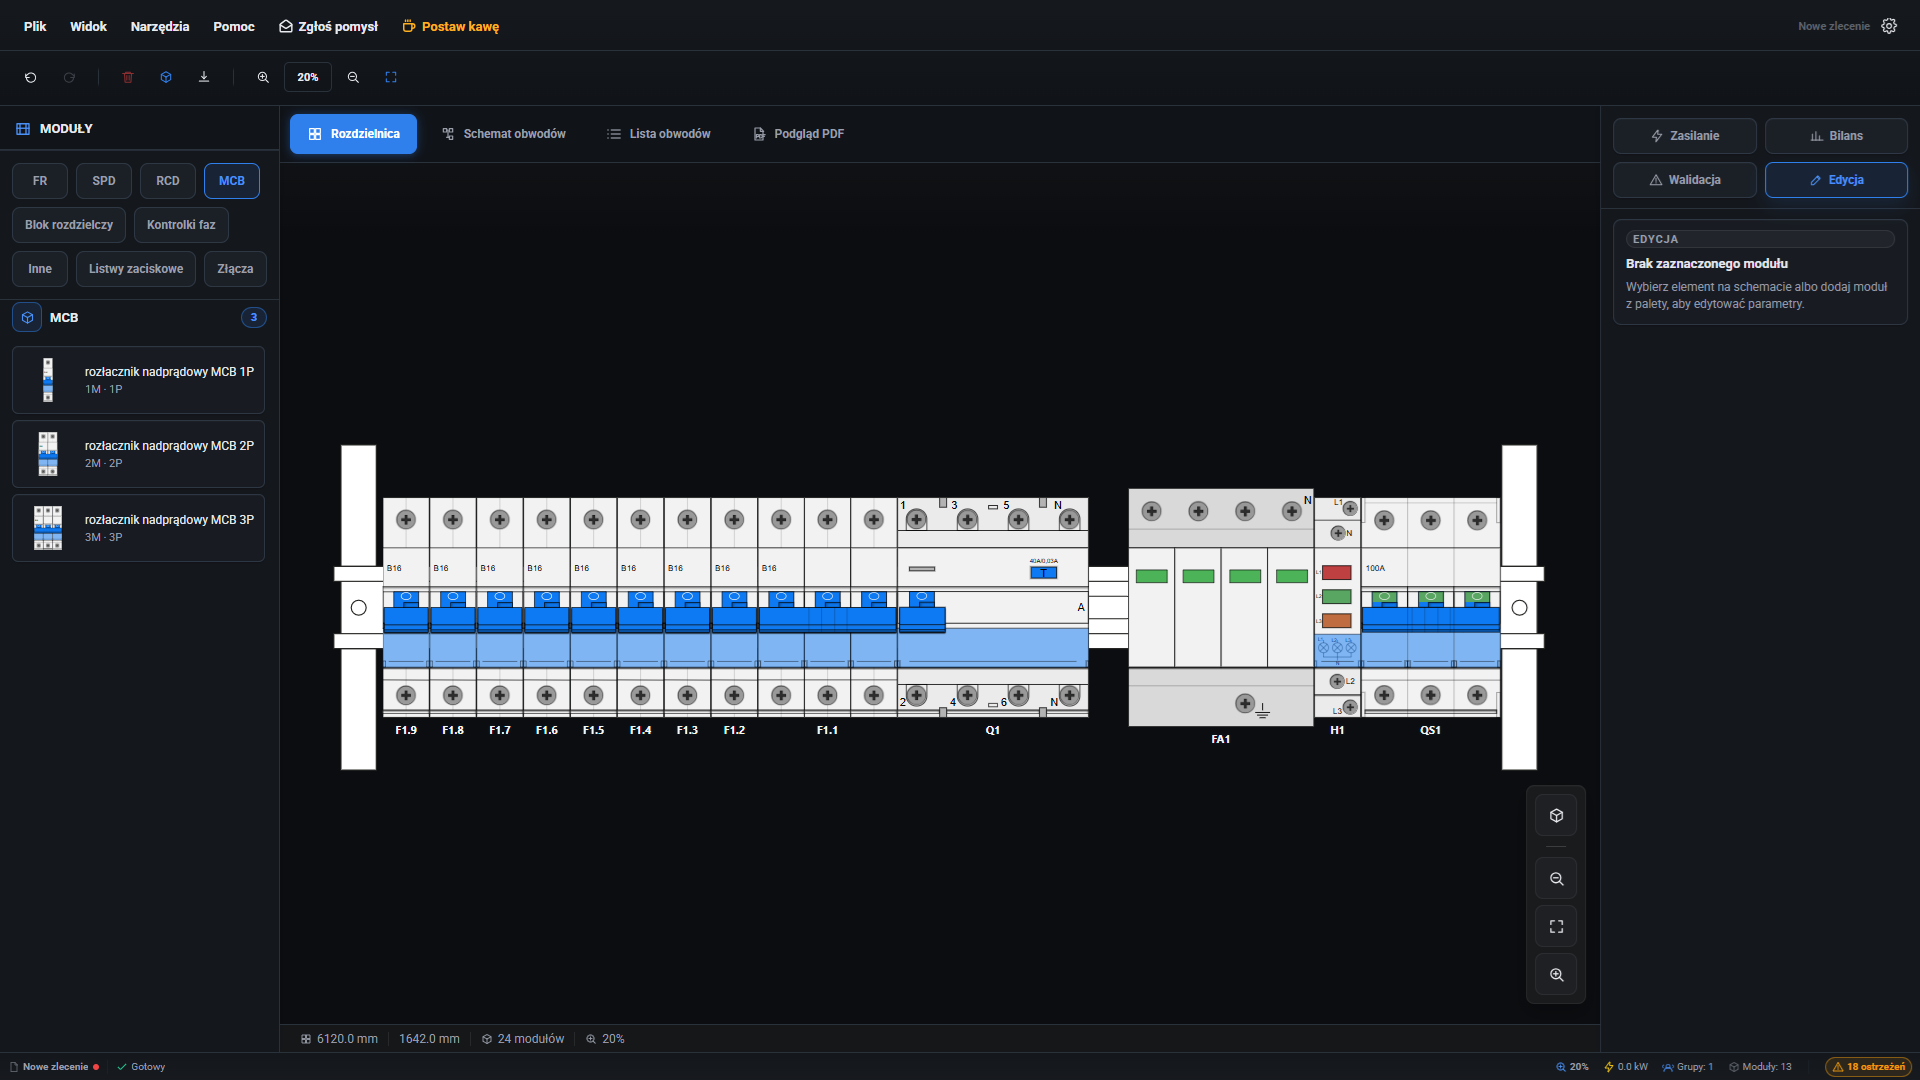Click the fit-to-screen icon in top toolbar

(x=391, y=77)
